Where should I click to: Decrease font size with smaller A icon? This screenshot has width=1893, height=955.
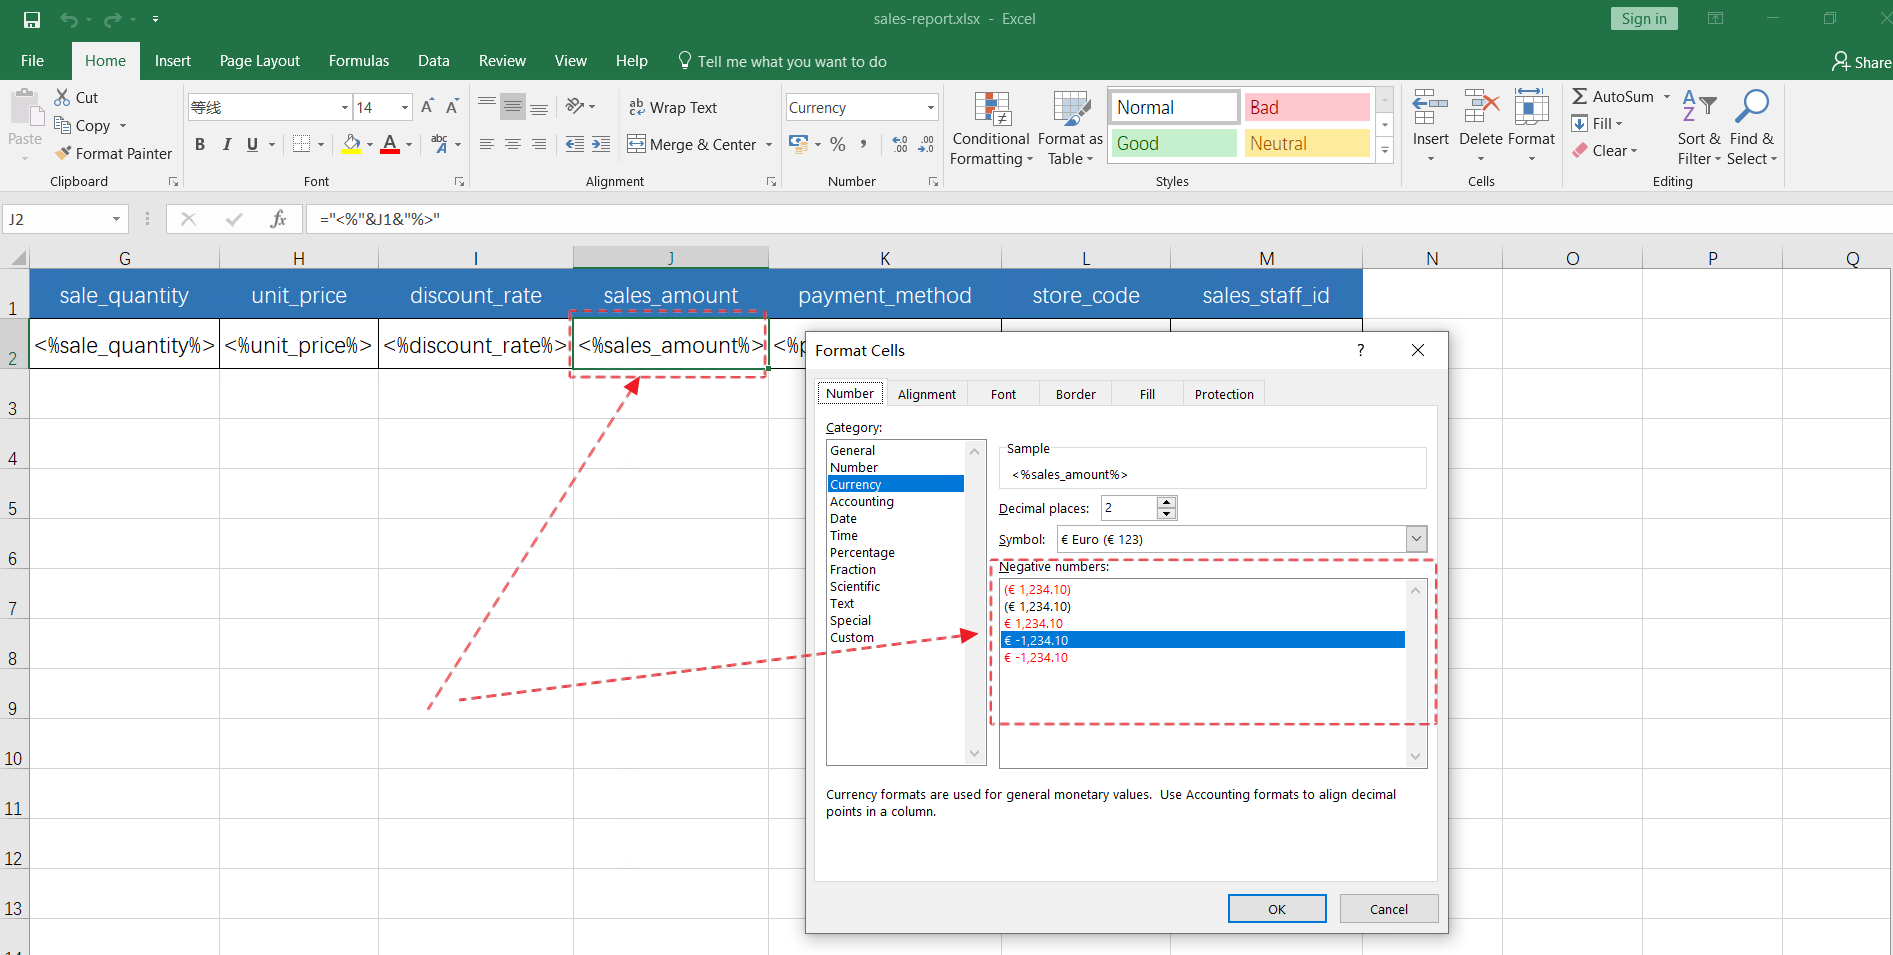[452, 107]
